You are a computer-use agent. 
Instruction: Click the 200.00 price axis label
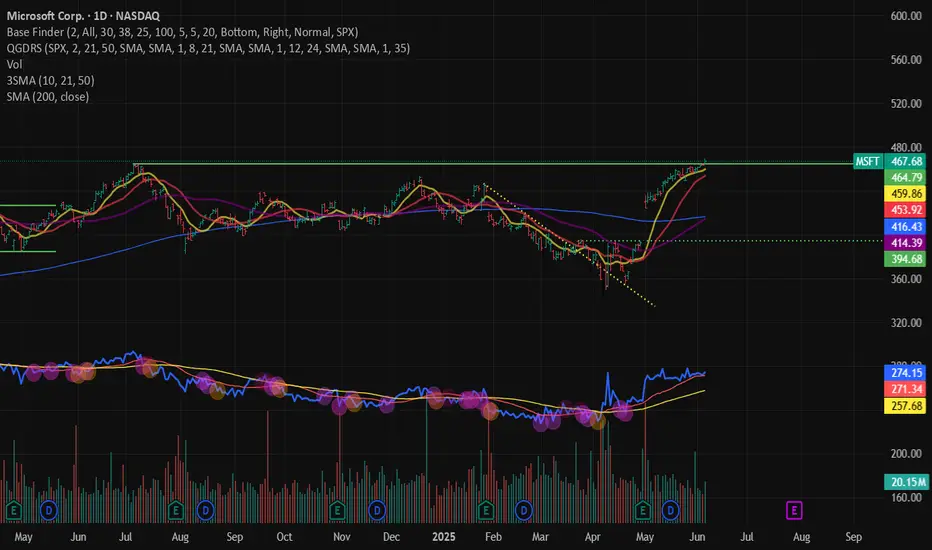[906, 454]
